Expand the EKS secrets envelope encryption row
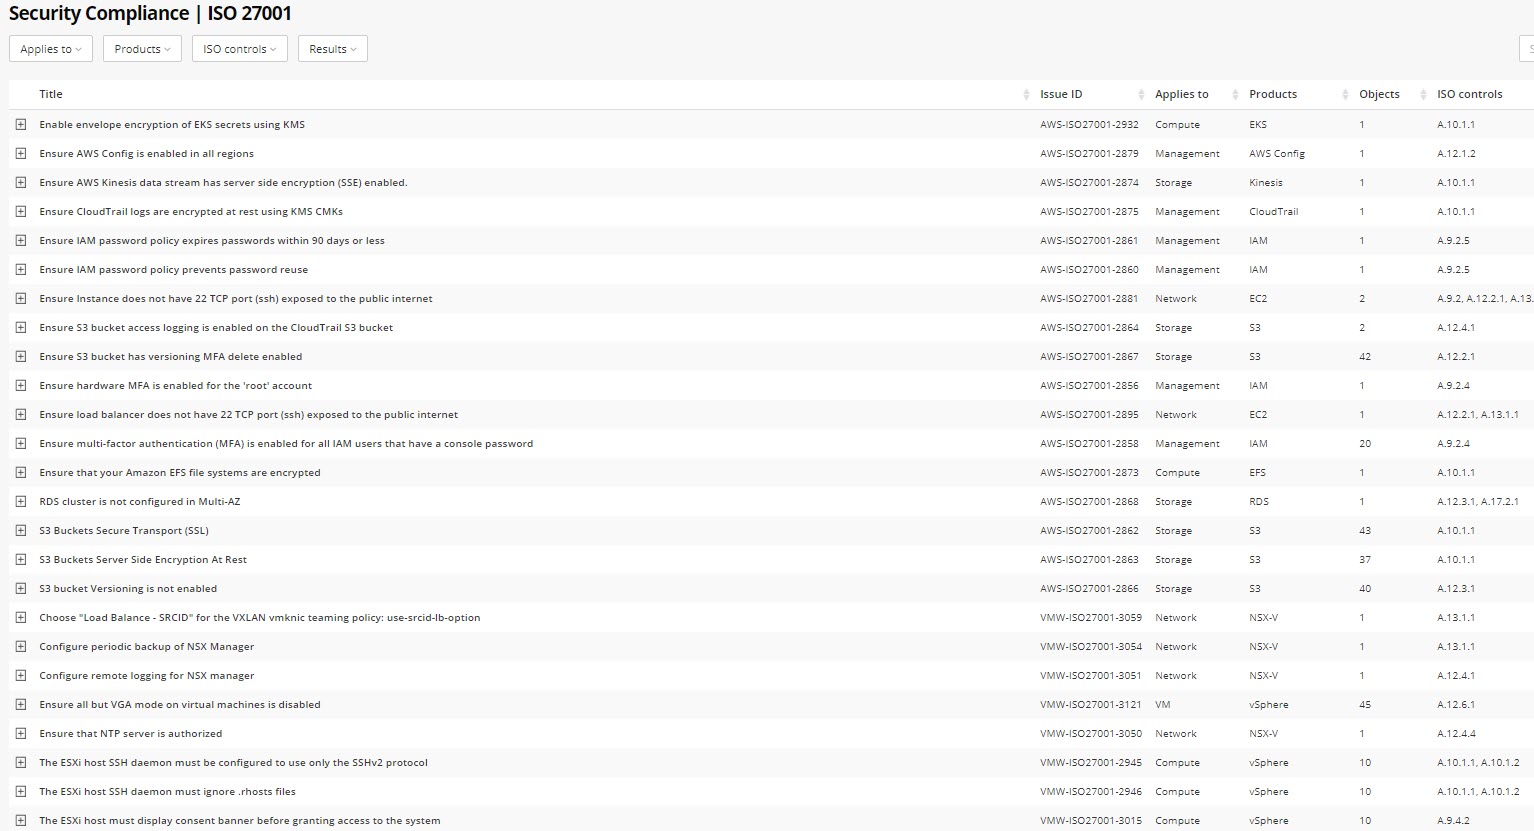 tap(20, 125)
